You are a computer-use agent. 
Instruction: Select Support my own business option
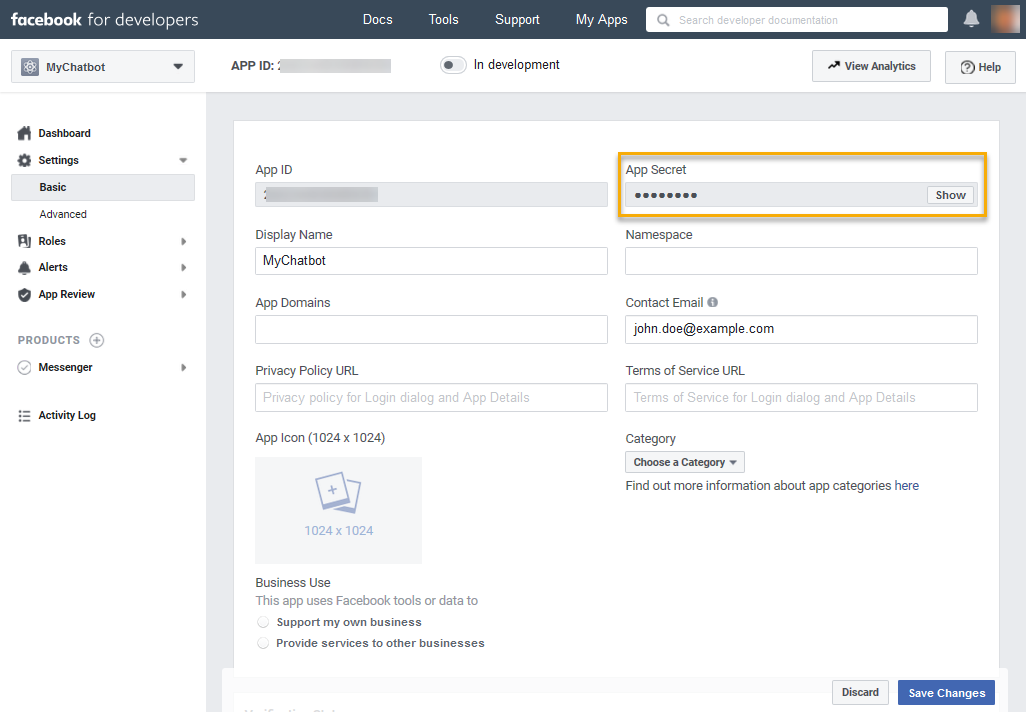point(263,622)
